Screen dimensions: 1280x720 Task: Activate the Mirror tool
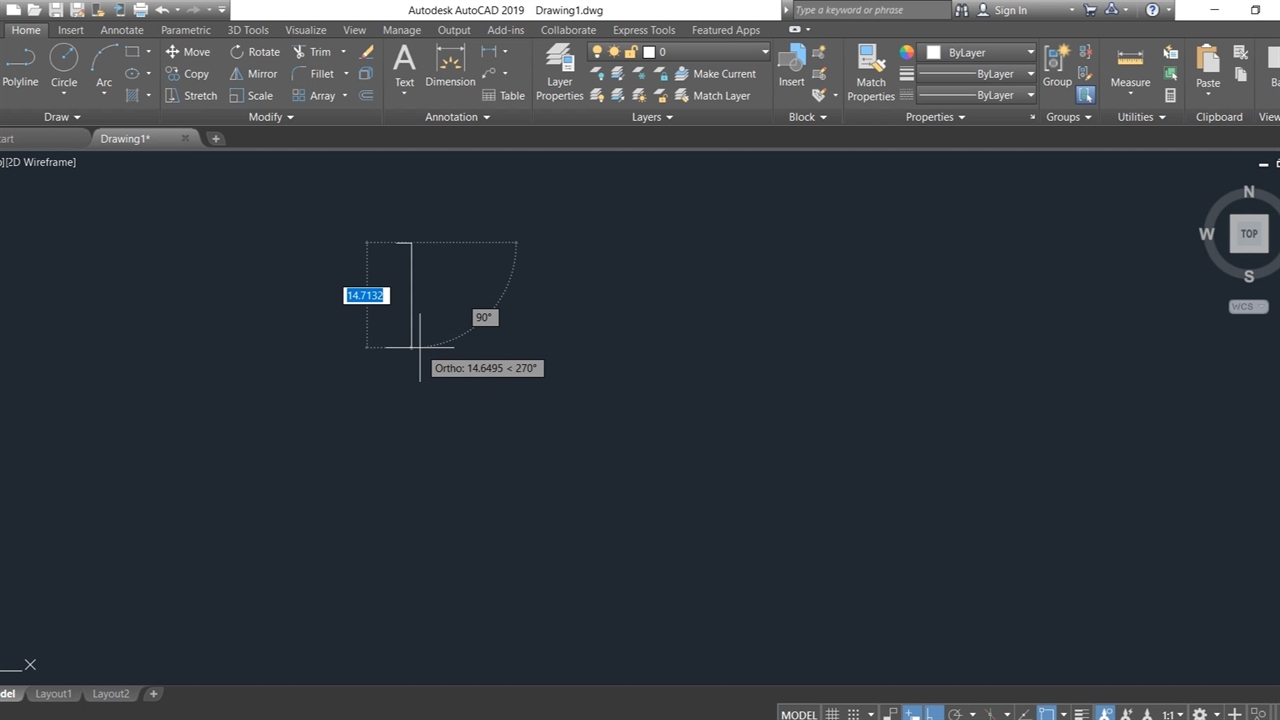(253, 74)
